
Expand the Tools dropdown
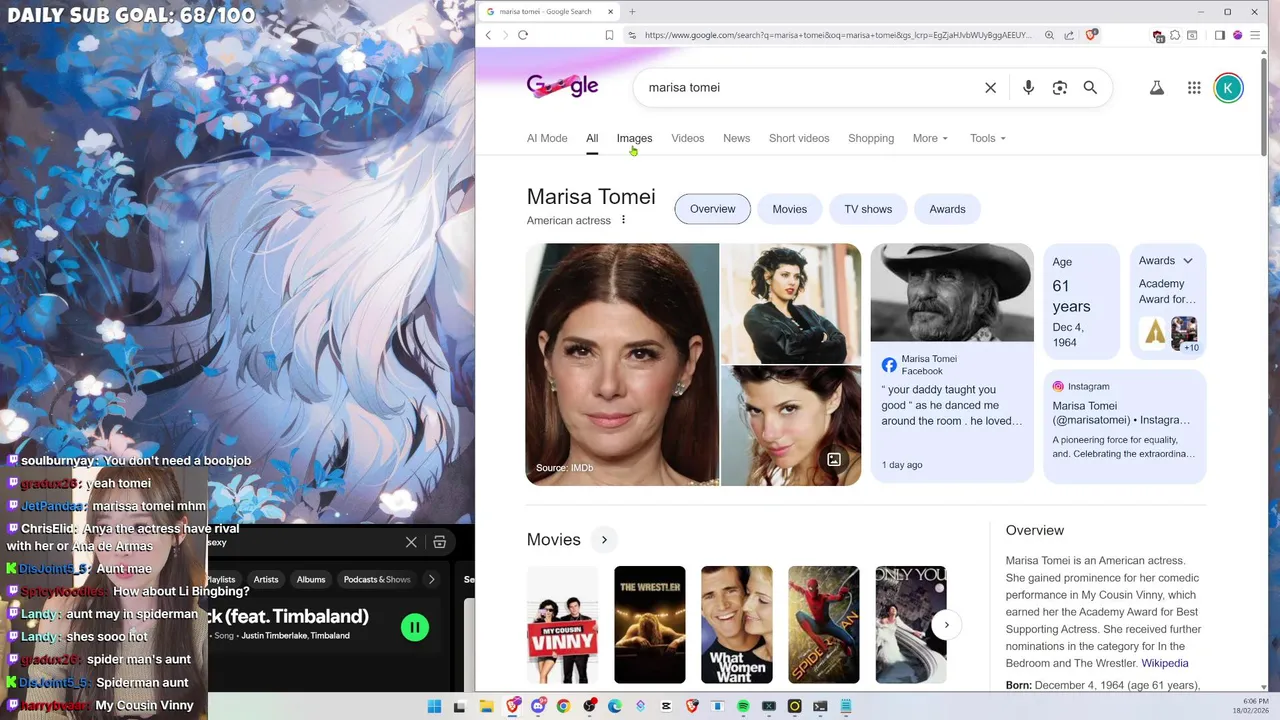[x=987, y=138]
